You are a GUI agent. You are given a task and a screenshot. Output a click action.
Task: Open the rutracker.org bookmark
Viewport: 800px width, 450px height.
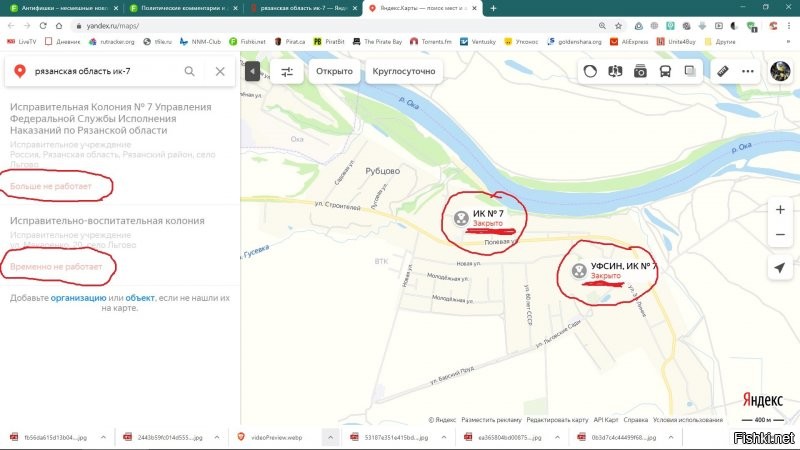click(112, 42)
